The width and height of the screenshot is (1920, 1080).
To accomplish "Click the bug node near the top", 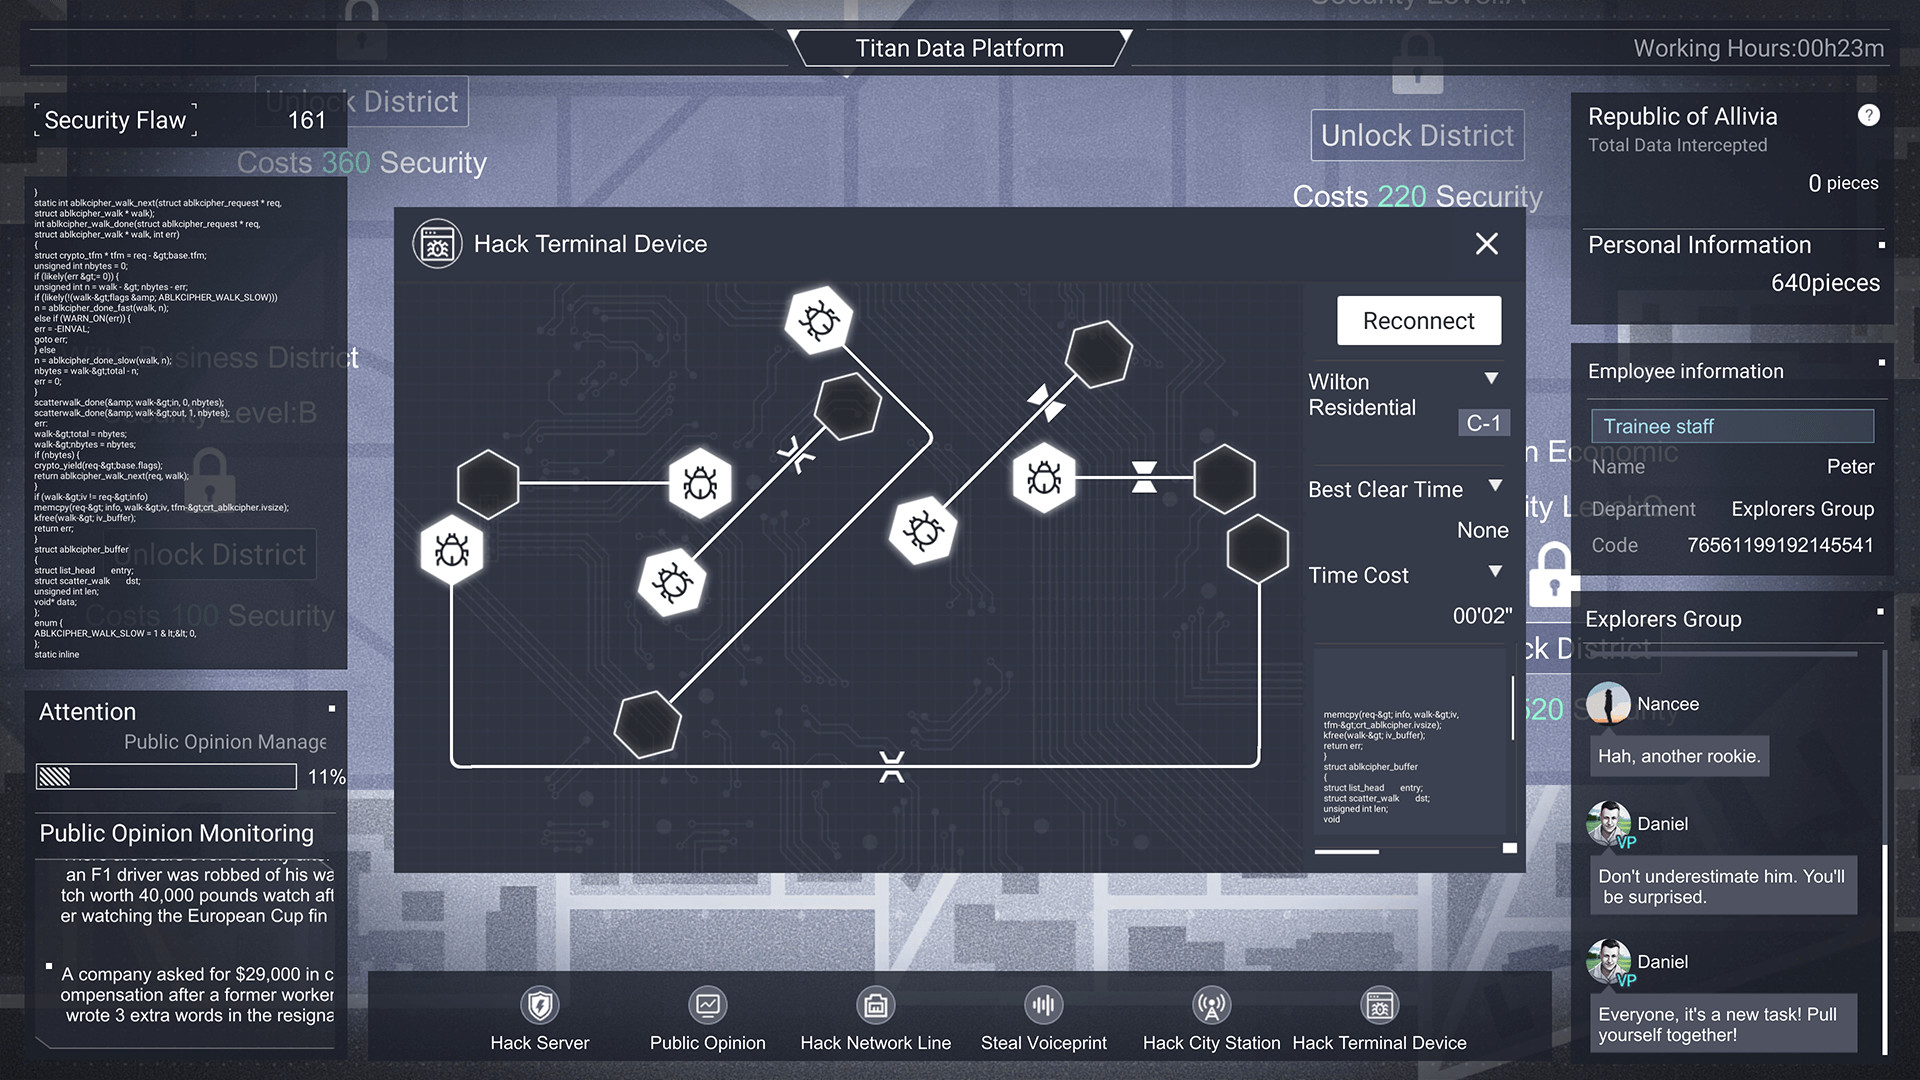I will pyautogui.click(x=818, y=320).
